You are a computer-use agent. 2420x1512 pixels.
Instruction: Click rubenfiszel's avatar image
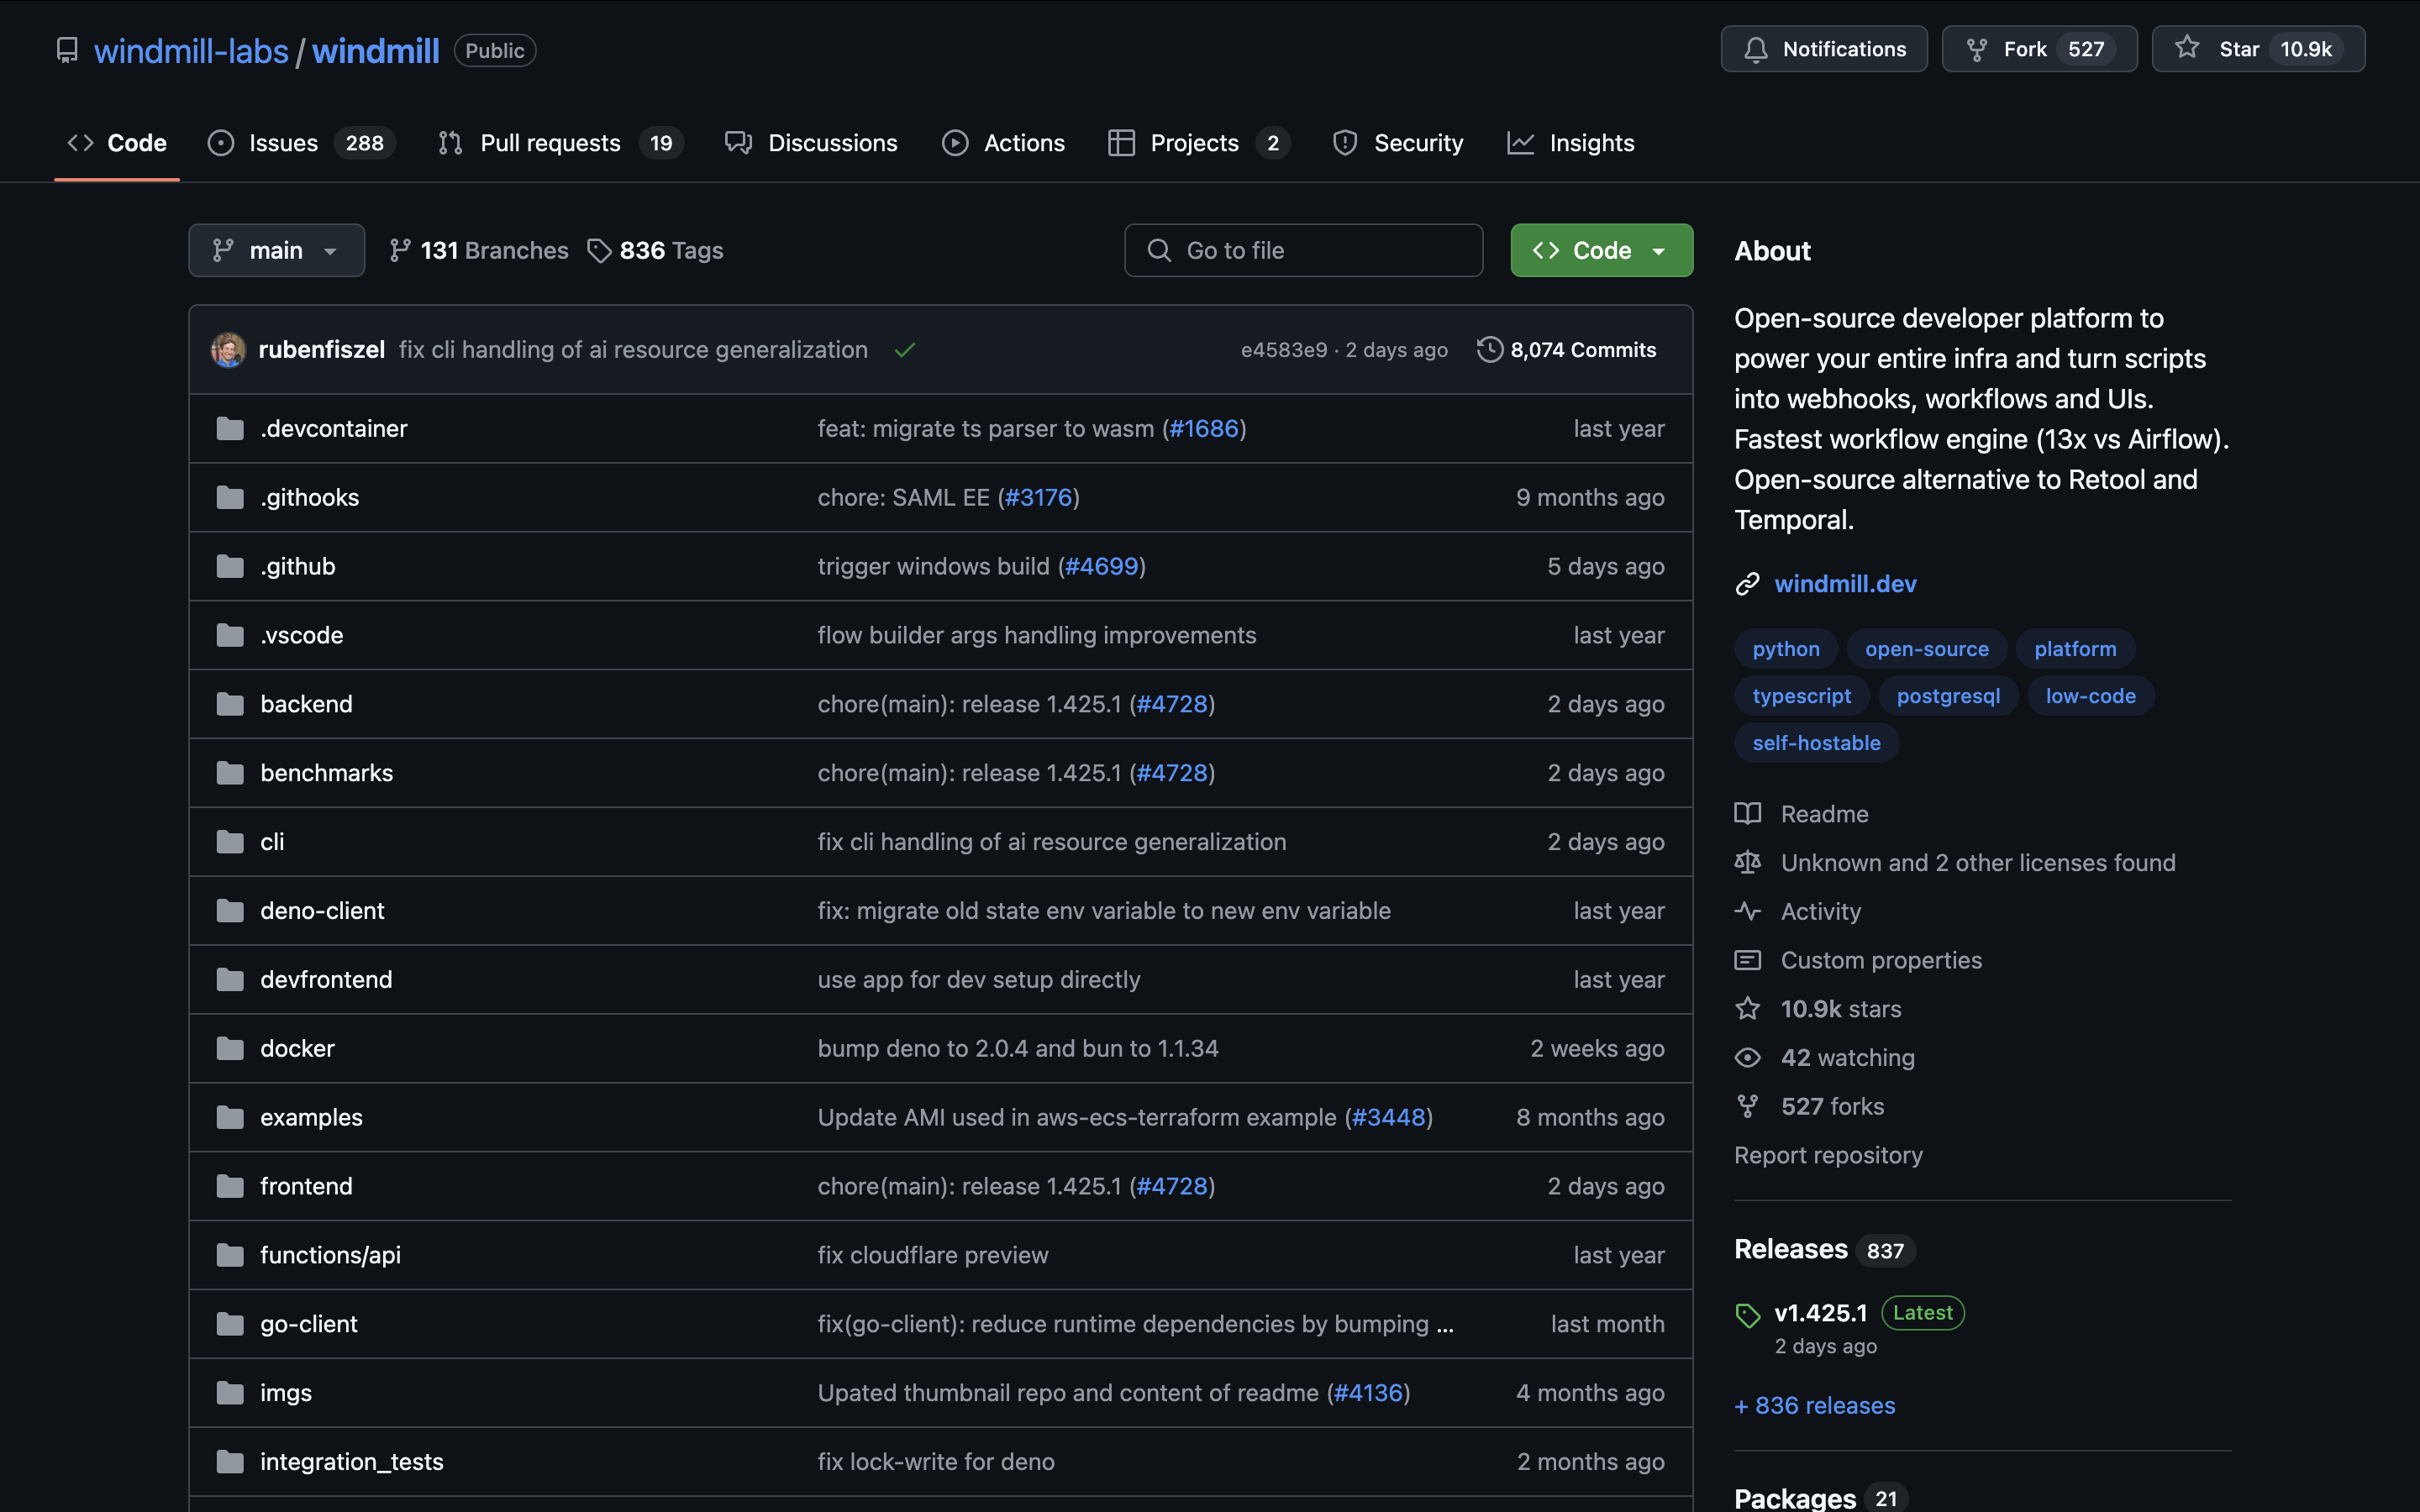click(x=228, y=349)
